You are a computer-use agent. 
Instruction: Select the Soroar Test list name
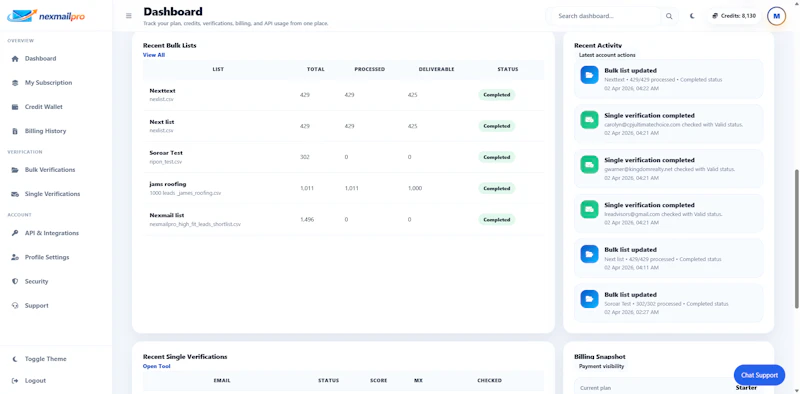point(166,153)
